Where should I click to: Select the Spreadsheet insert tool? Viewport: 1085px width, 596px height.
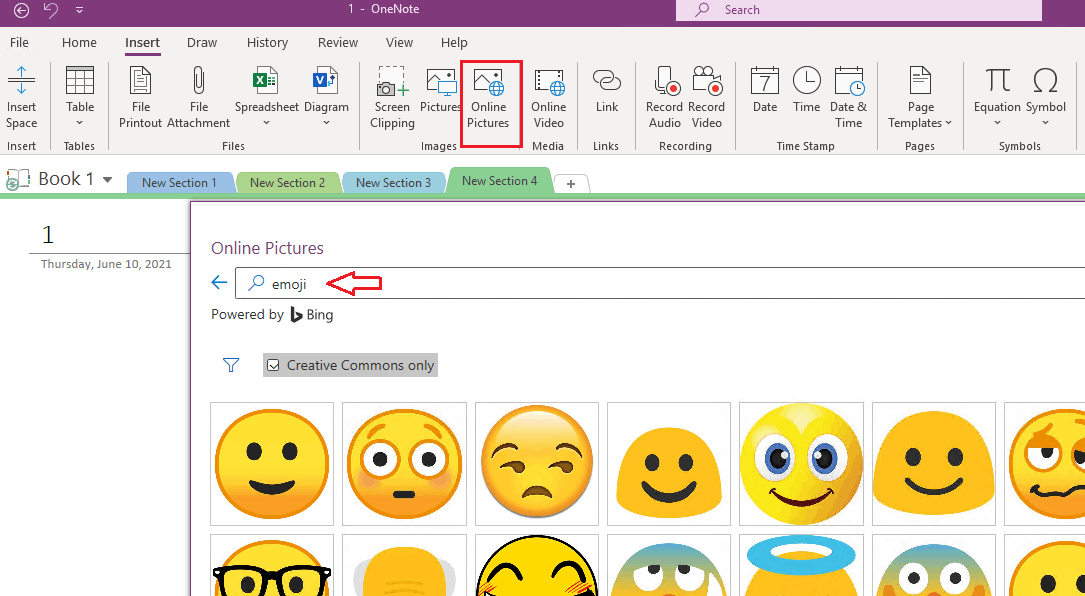[x=264, y=96]
